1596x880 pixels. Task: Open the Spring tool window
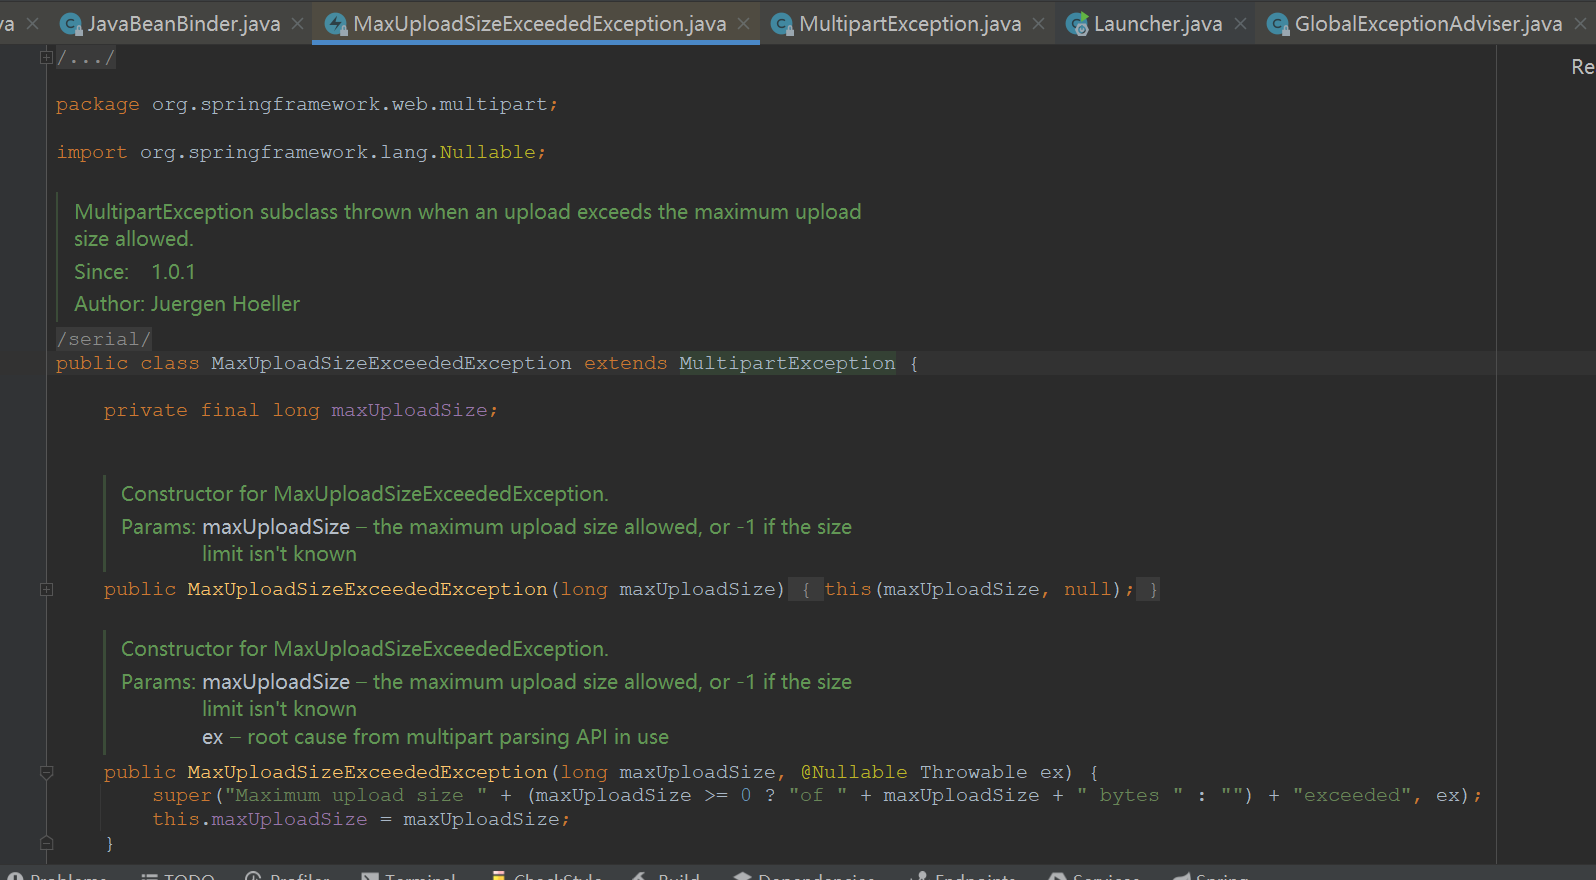coord(1210,877)
